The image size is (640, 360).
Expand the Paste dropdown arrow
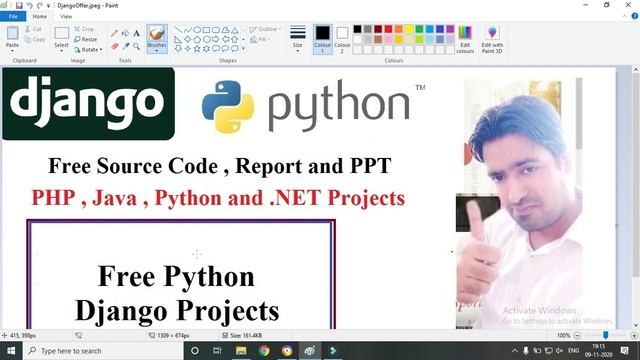pos(12,51)
